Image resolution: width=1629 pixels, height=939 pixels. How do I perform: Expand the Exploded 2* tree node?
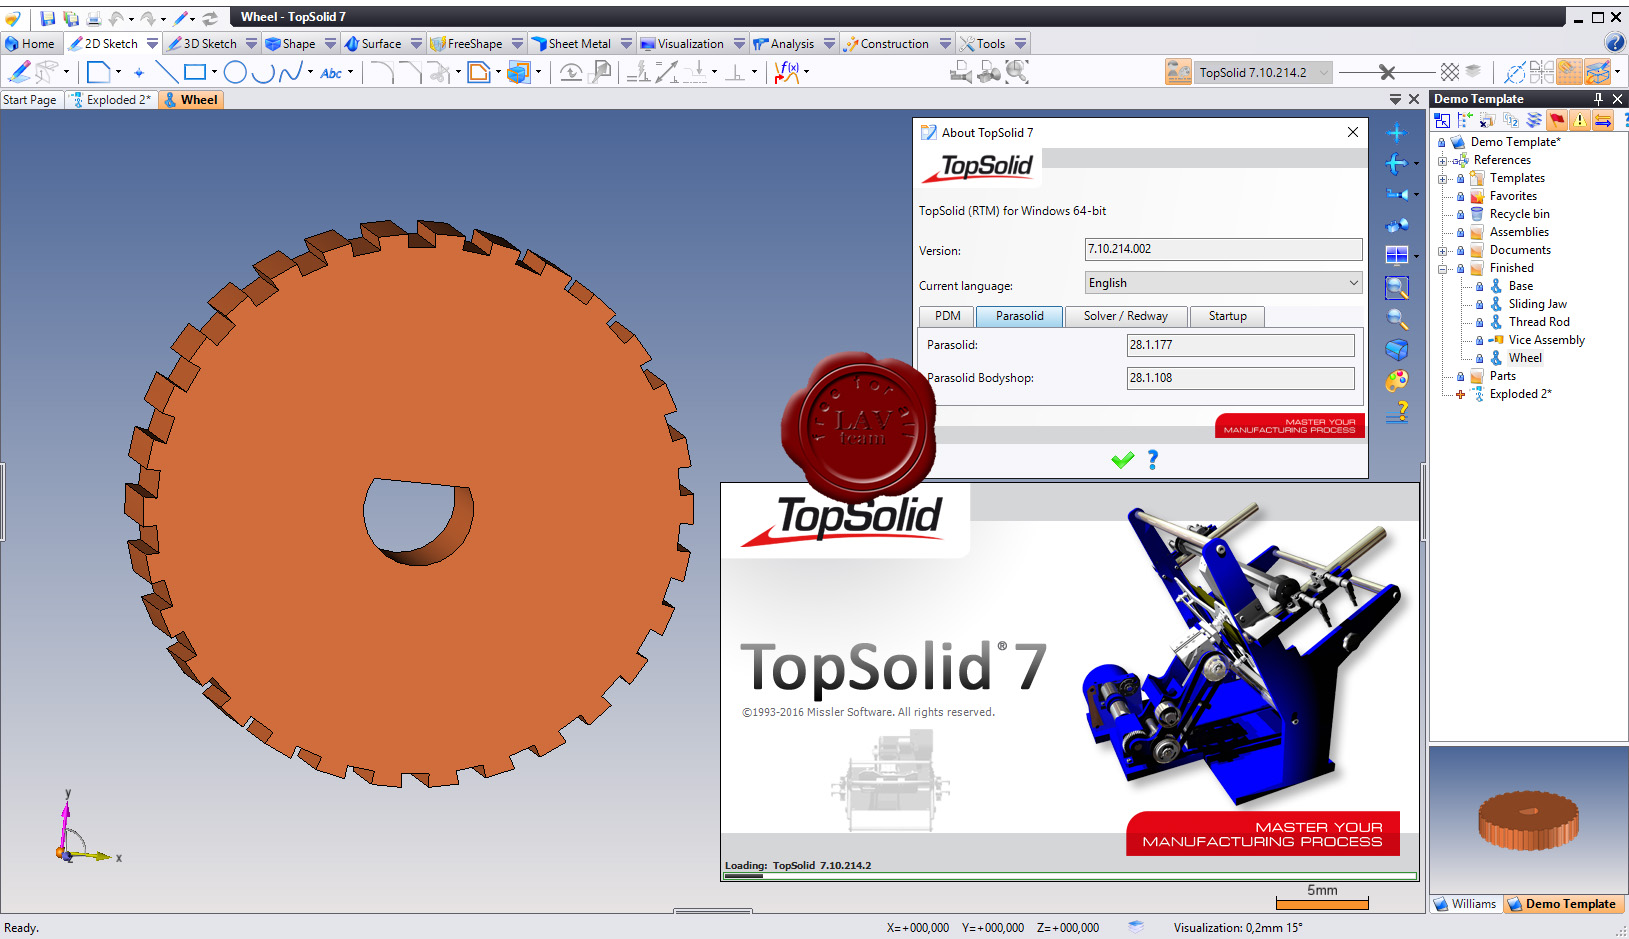tap(1460, 394)
